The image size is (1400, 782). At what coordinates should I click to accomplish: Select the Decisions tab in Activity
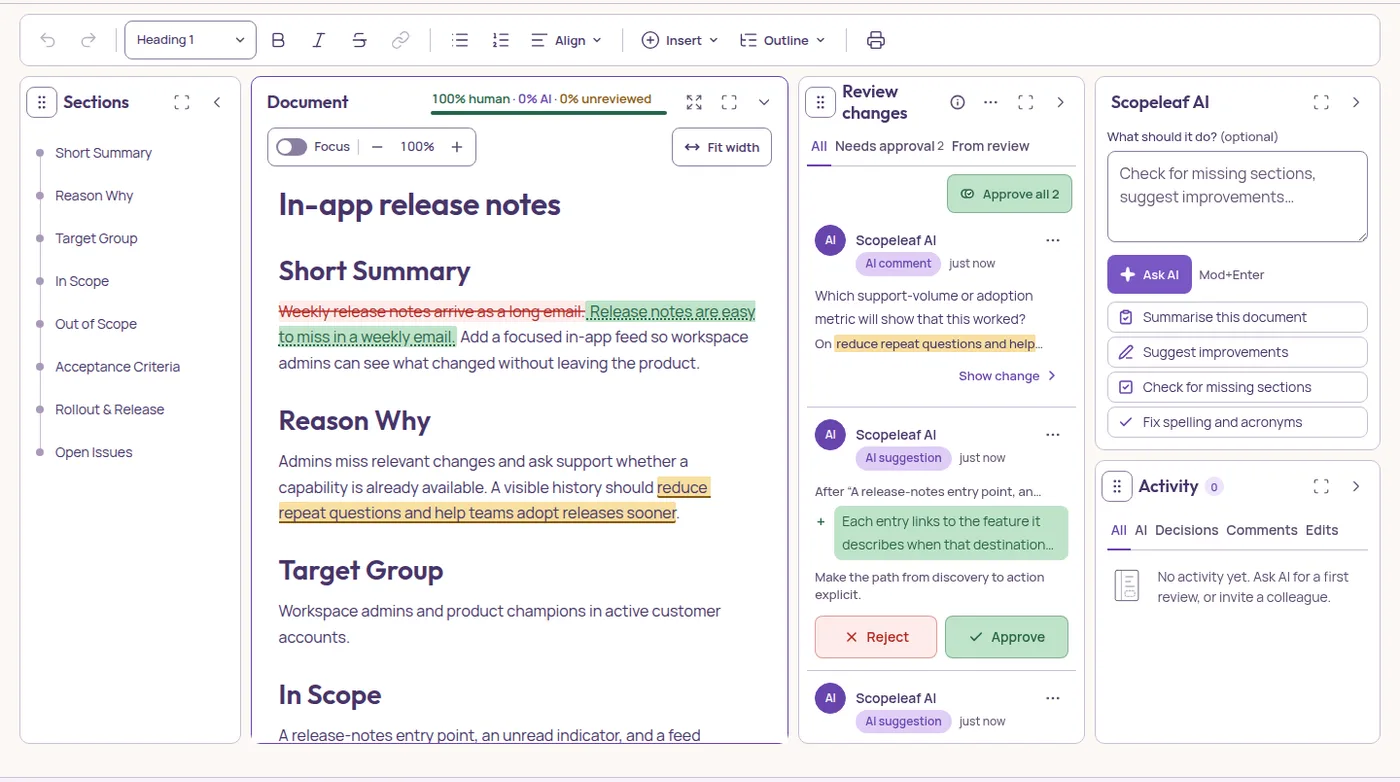pyautogui.click(x=1187, y=530)
